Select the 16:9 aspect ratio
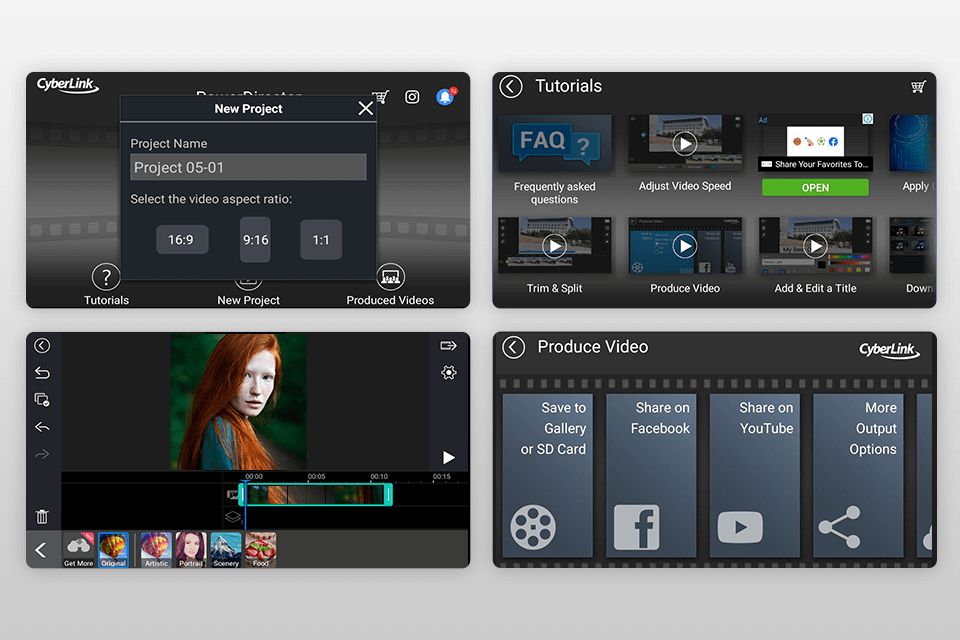This screenshot has height=640, width=960. 182,239
